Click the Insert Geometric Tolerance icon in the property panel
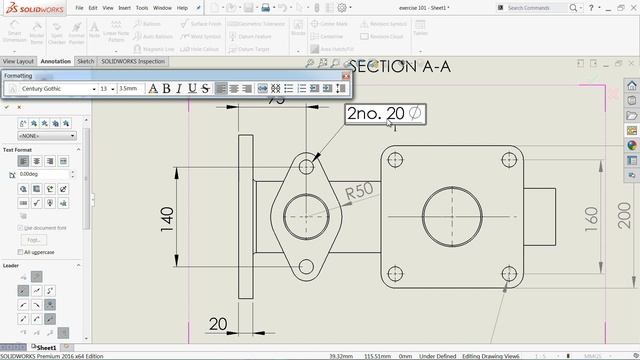 [23, 203]
